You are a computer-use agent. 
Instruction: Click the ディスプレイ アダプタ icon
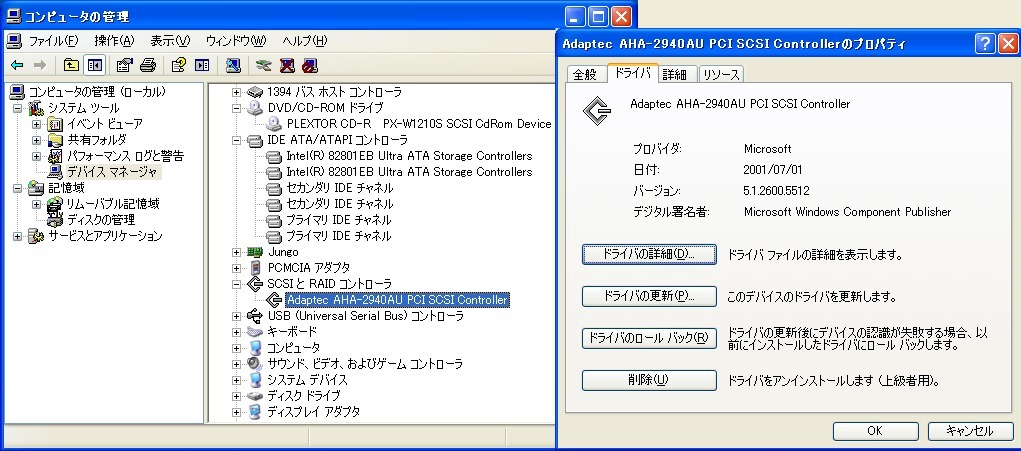255,412
